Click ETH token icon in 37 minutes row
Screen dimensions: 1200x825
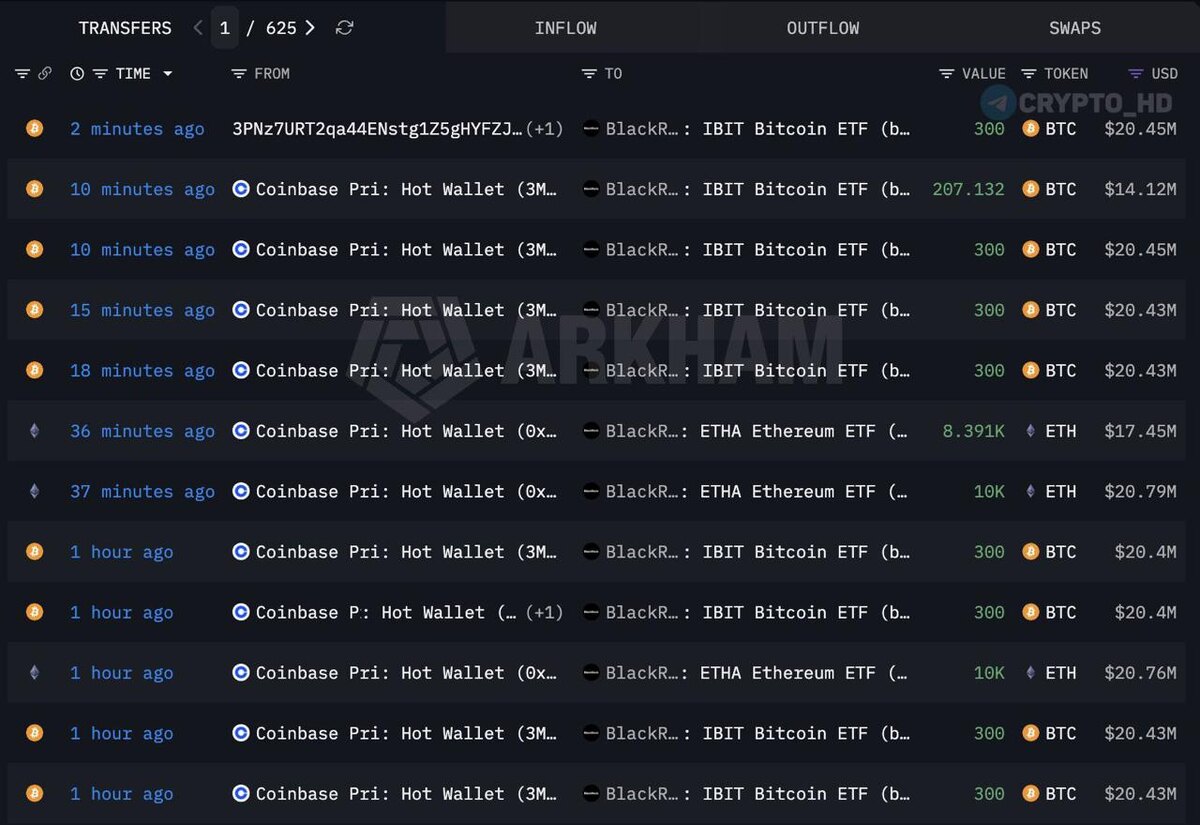point(1031,491)
